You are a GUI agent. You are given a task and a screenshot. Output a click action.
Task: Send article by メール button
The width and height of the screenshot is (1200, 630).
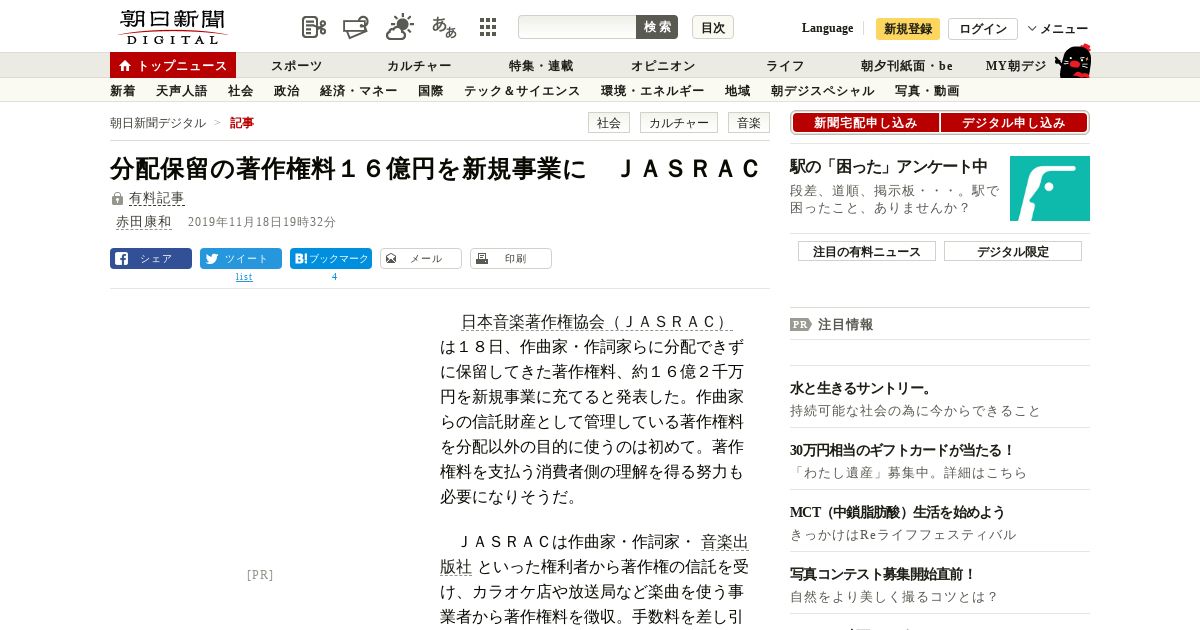421,258
